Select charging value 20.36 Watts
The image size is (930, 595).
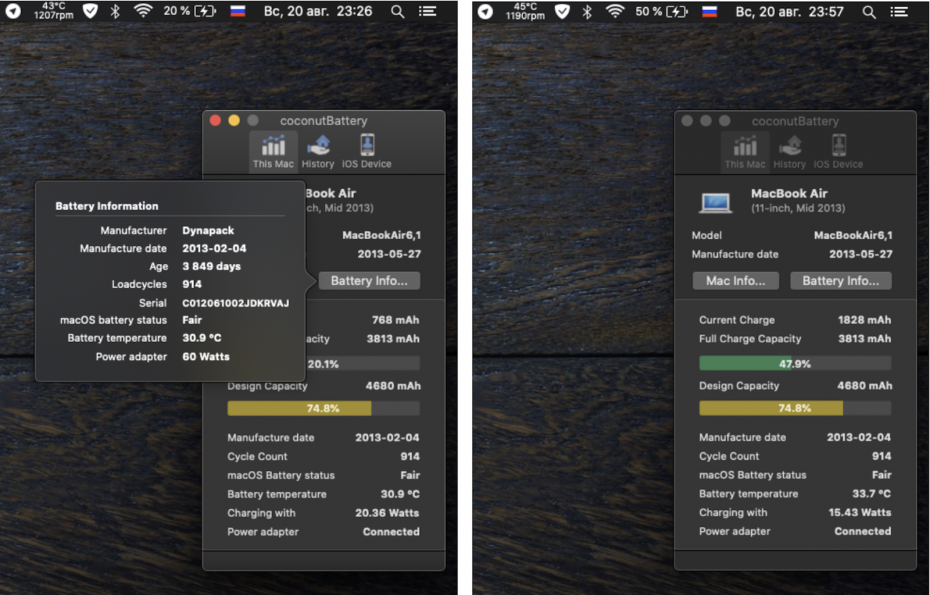[x=387, y=513]
